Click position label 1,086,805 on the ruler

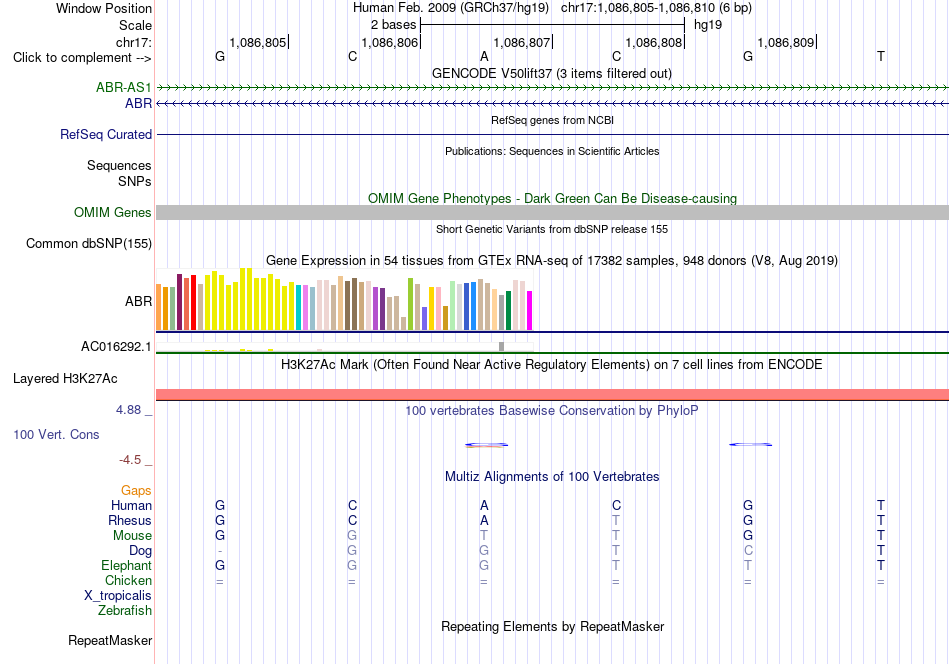click(257, 42)
